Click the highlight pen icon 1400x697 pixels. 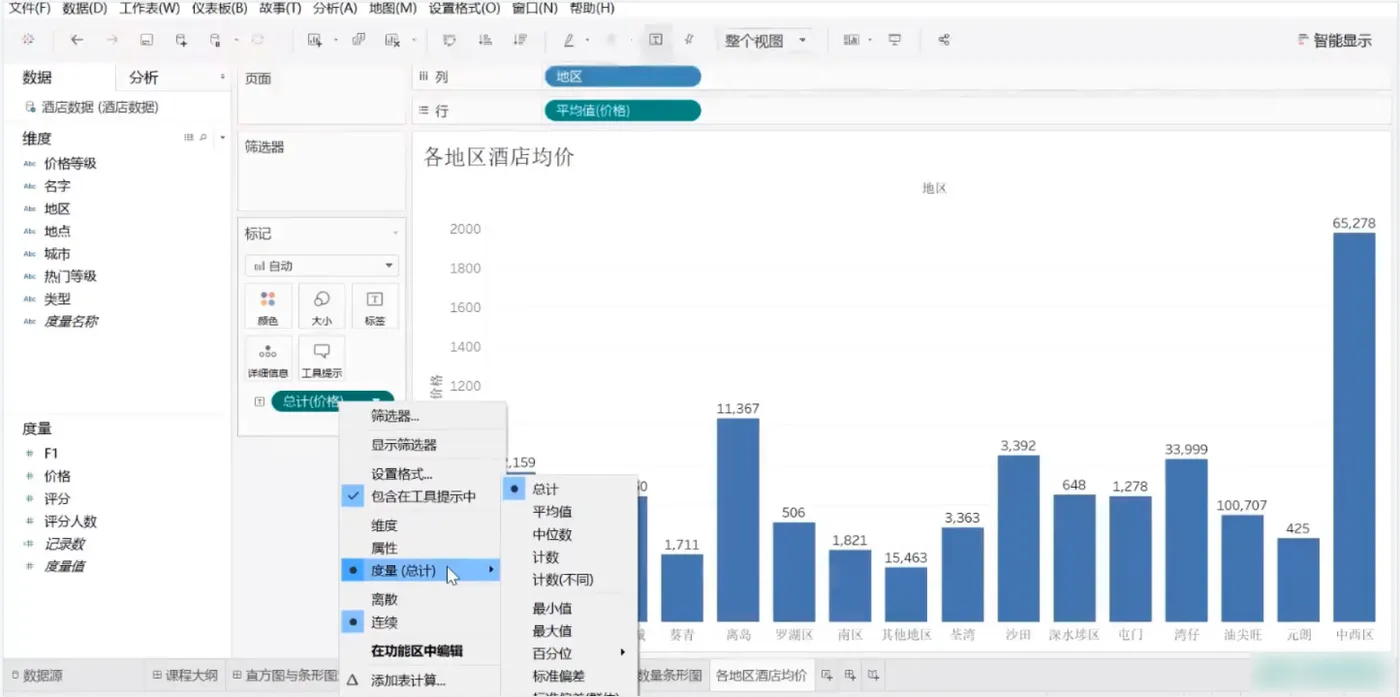pos(569,40)
